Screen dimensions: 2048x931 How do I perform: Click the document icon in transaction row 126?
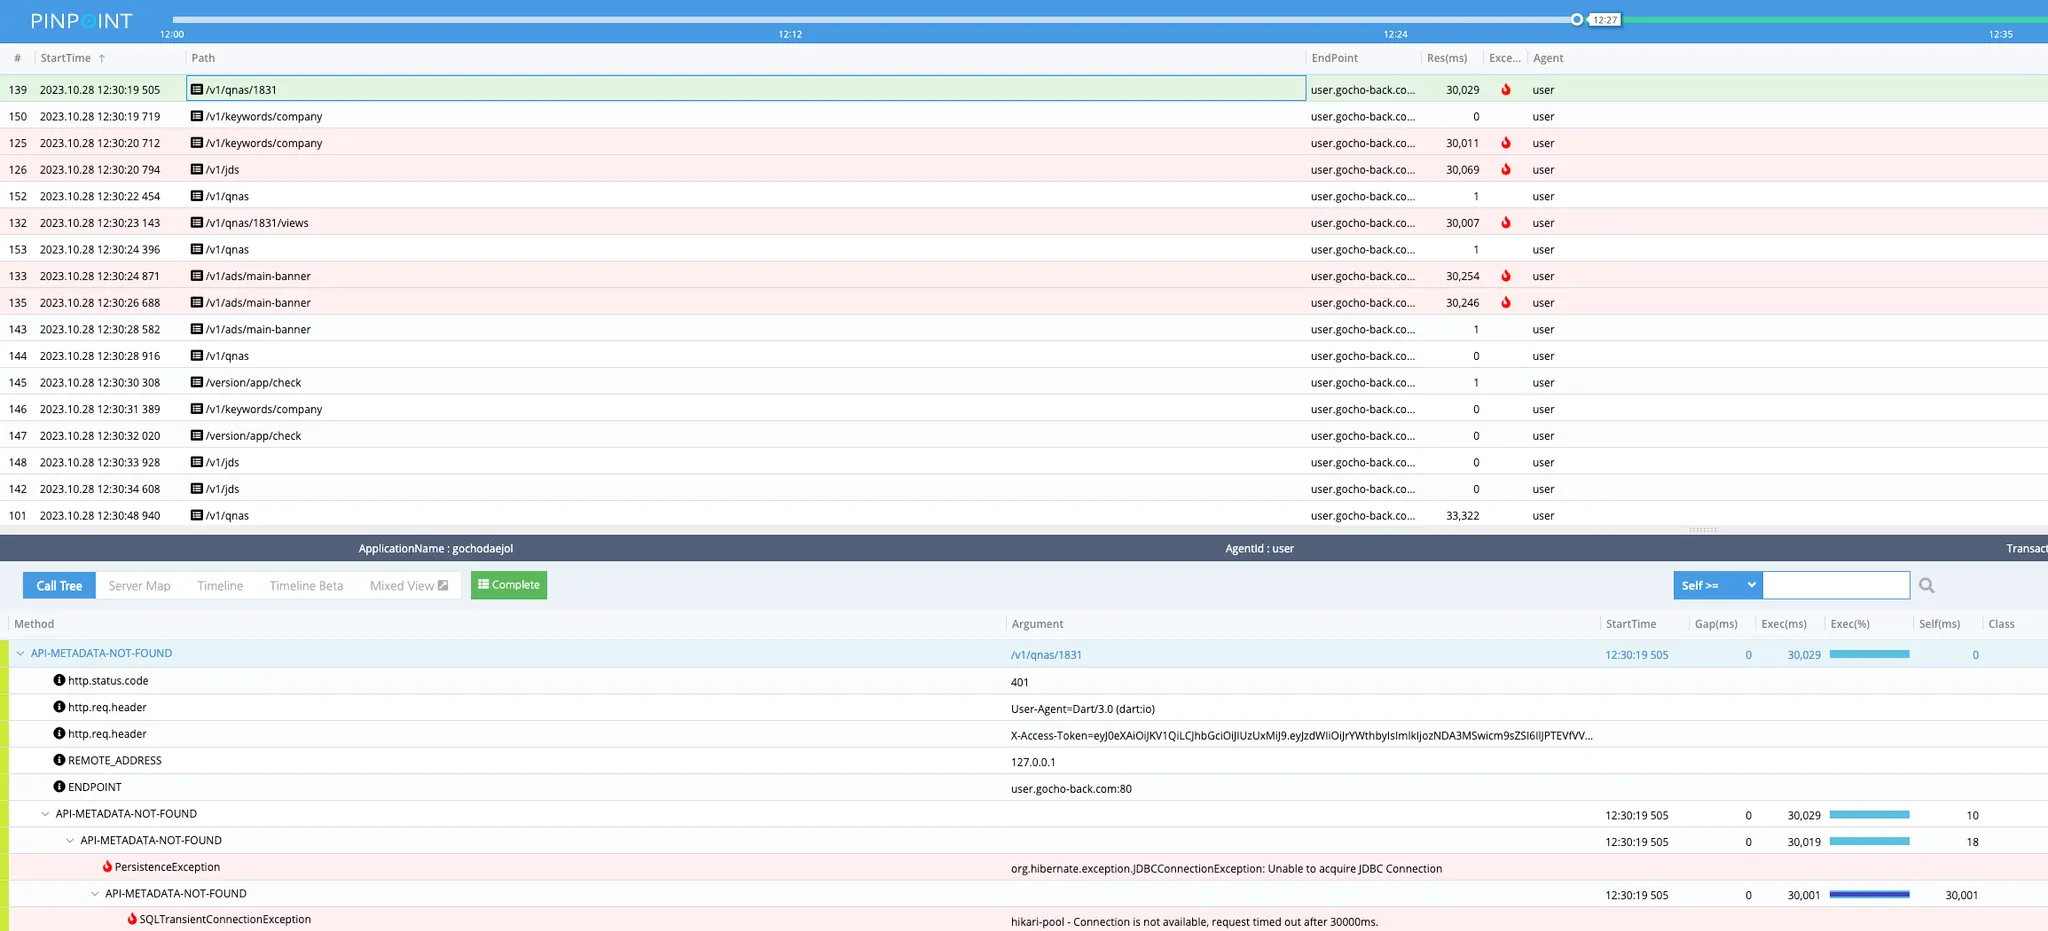pyautogui.click(x=197, y=169)
